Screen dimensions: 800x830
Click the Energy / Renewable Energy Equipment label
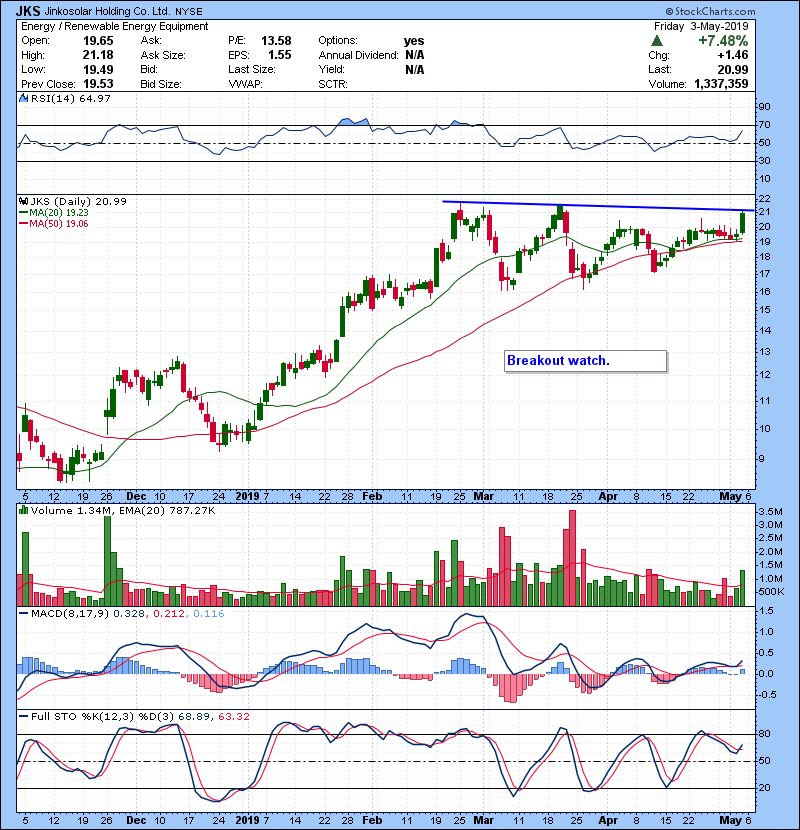click(x=114, y=26)
